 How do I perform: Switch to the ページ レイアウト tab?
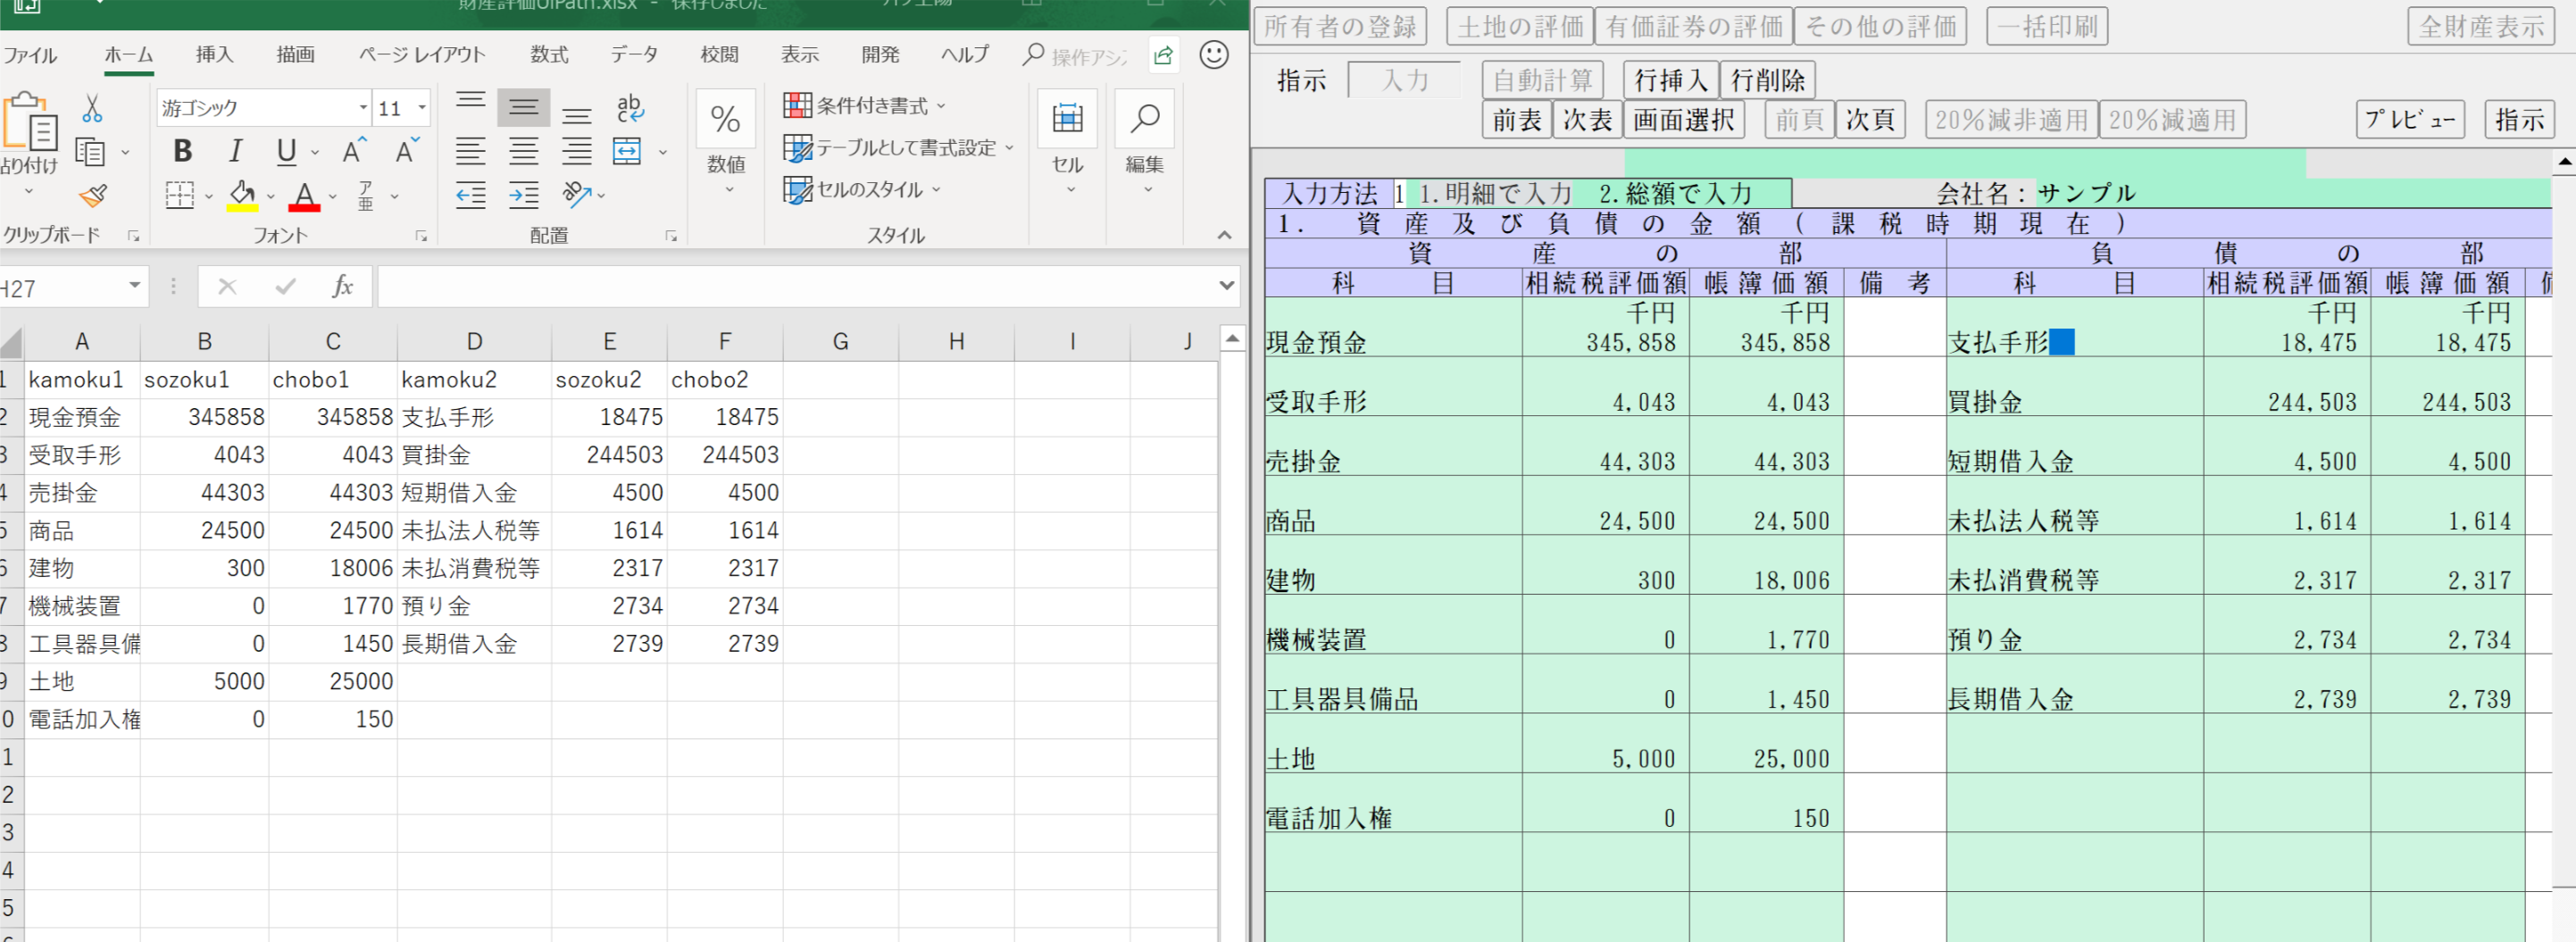pyautogui.click(x=422, y=54)
